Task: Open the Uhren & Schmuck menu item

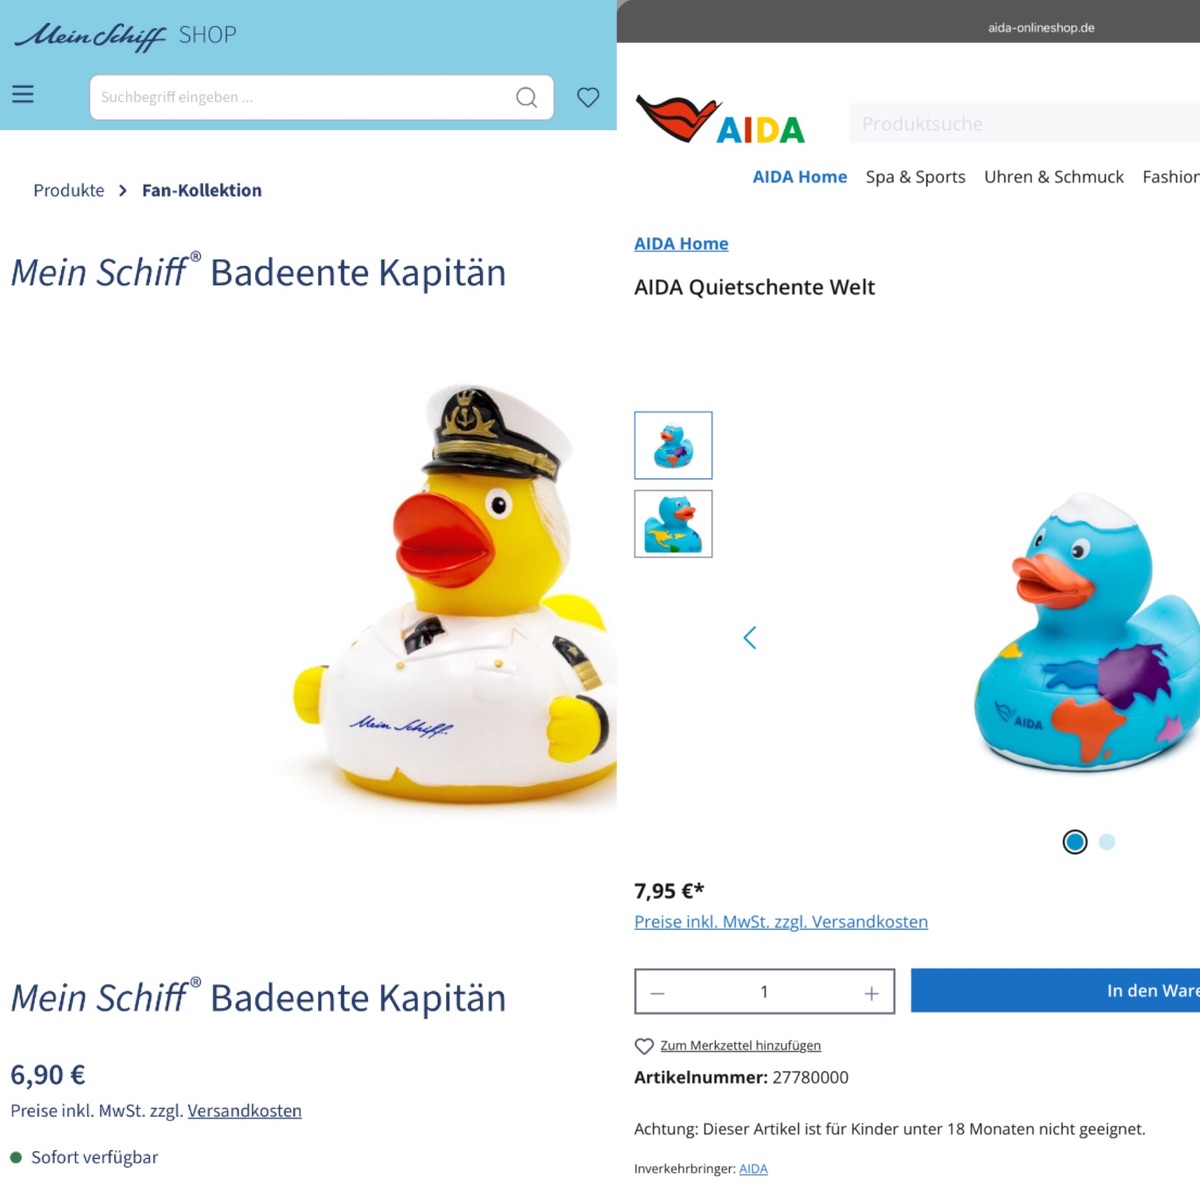Action: 1053,177
